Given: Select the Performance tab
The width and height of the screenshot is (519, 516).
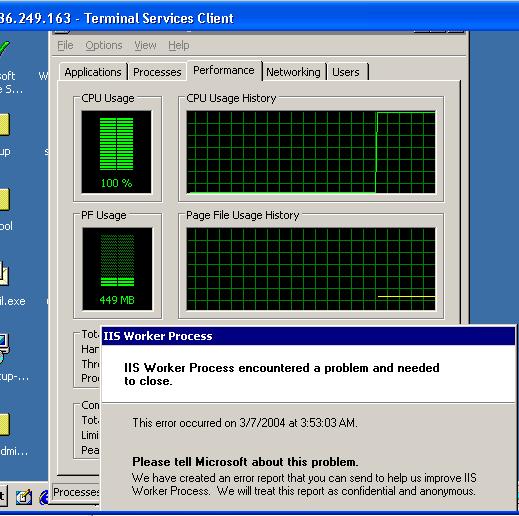Looking at the screenshot, I should 224,70.
